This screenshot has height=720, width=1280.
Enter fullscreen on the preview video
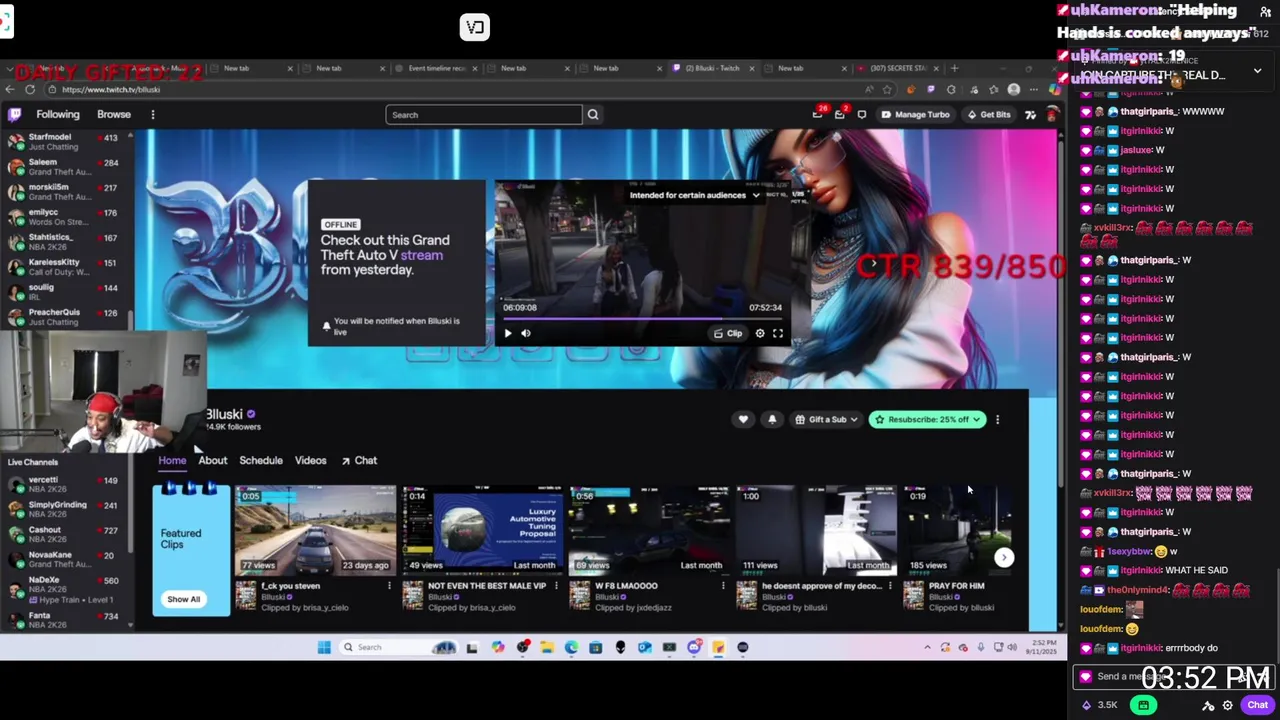coord(778,333)
